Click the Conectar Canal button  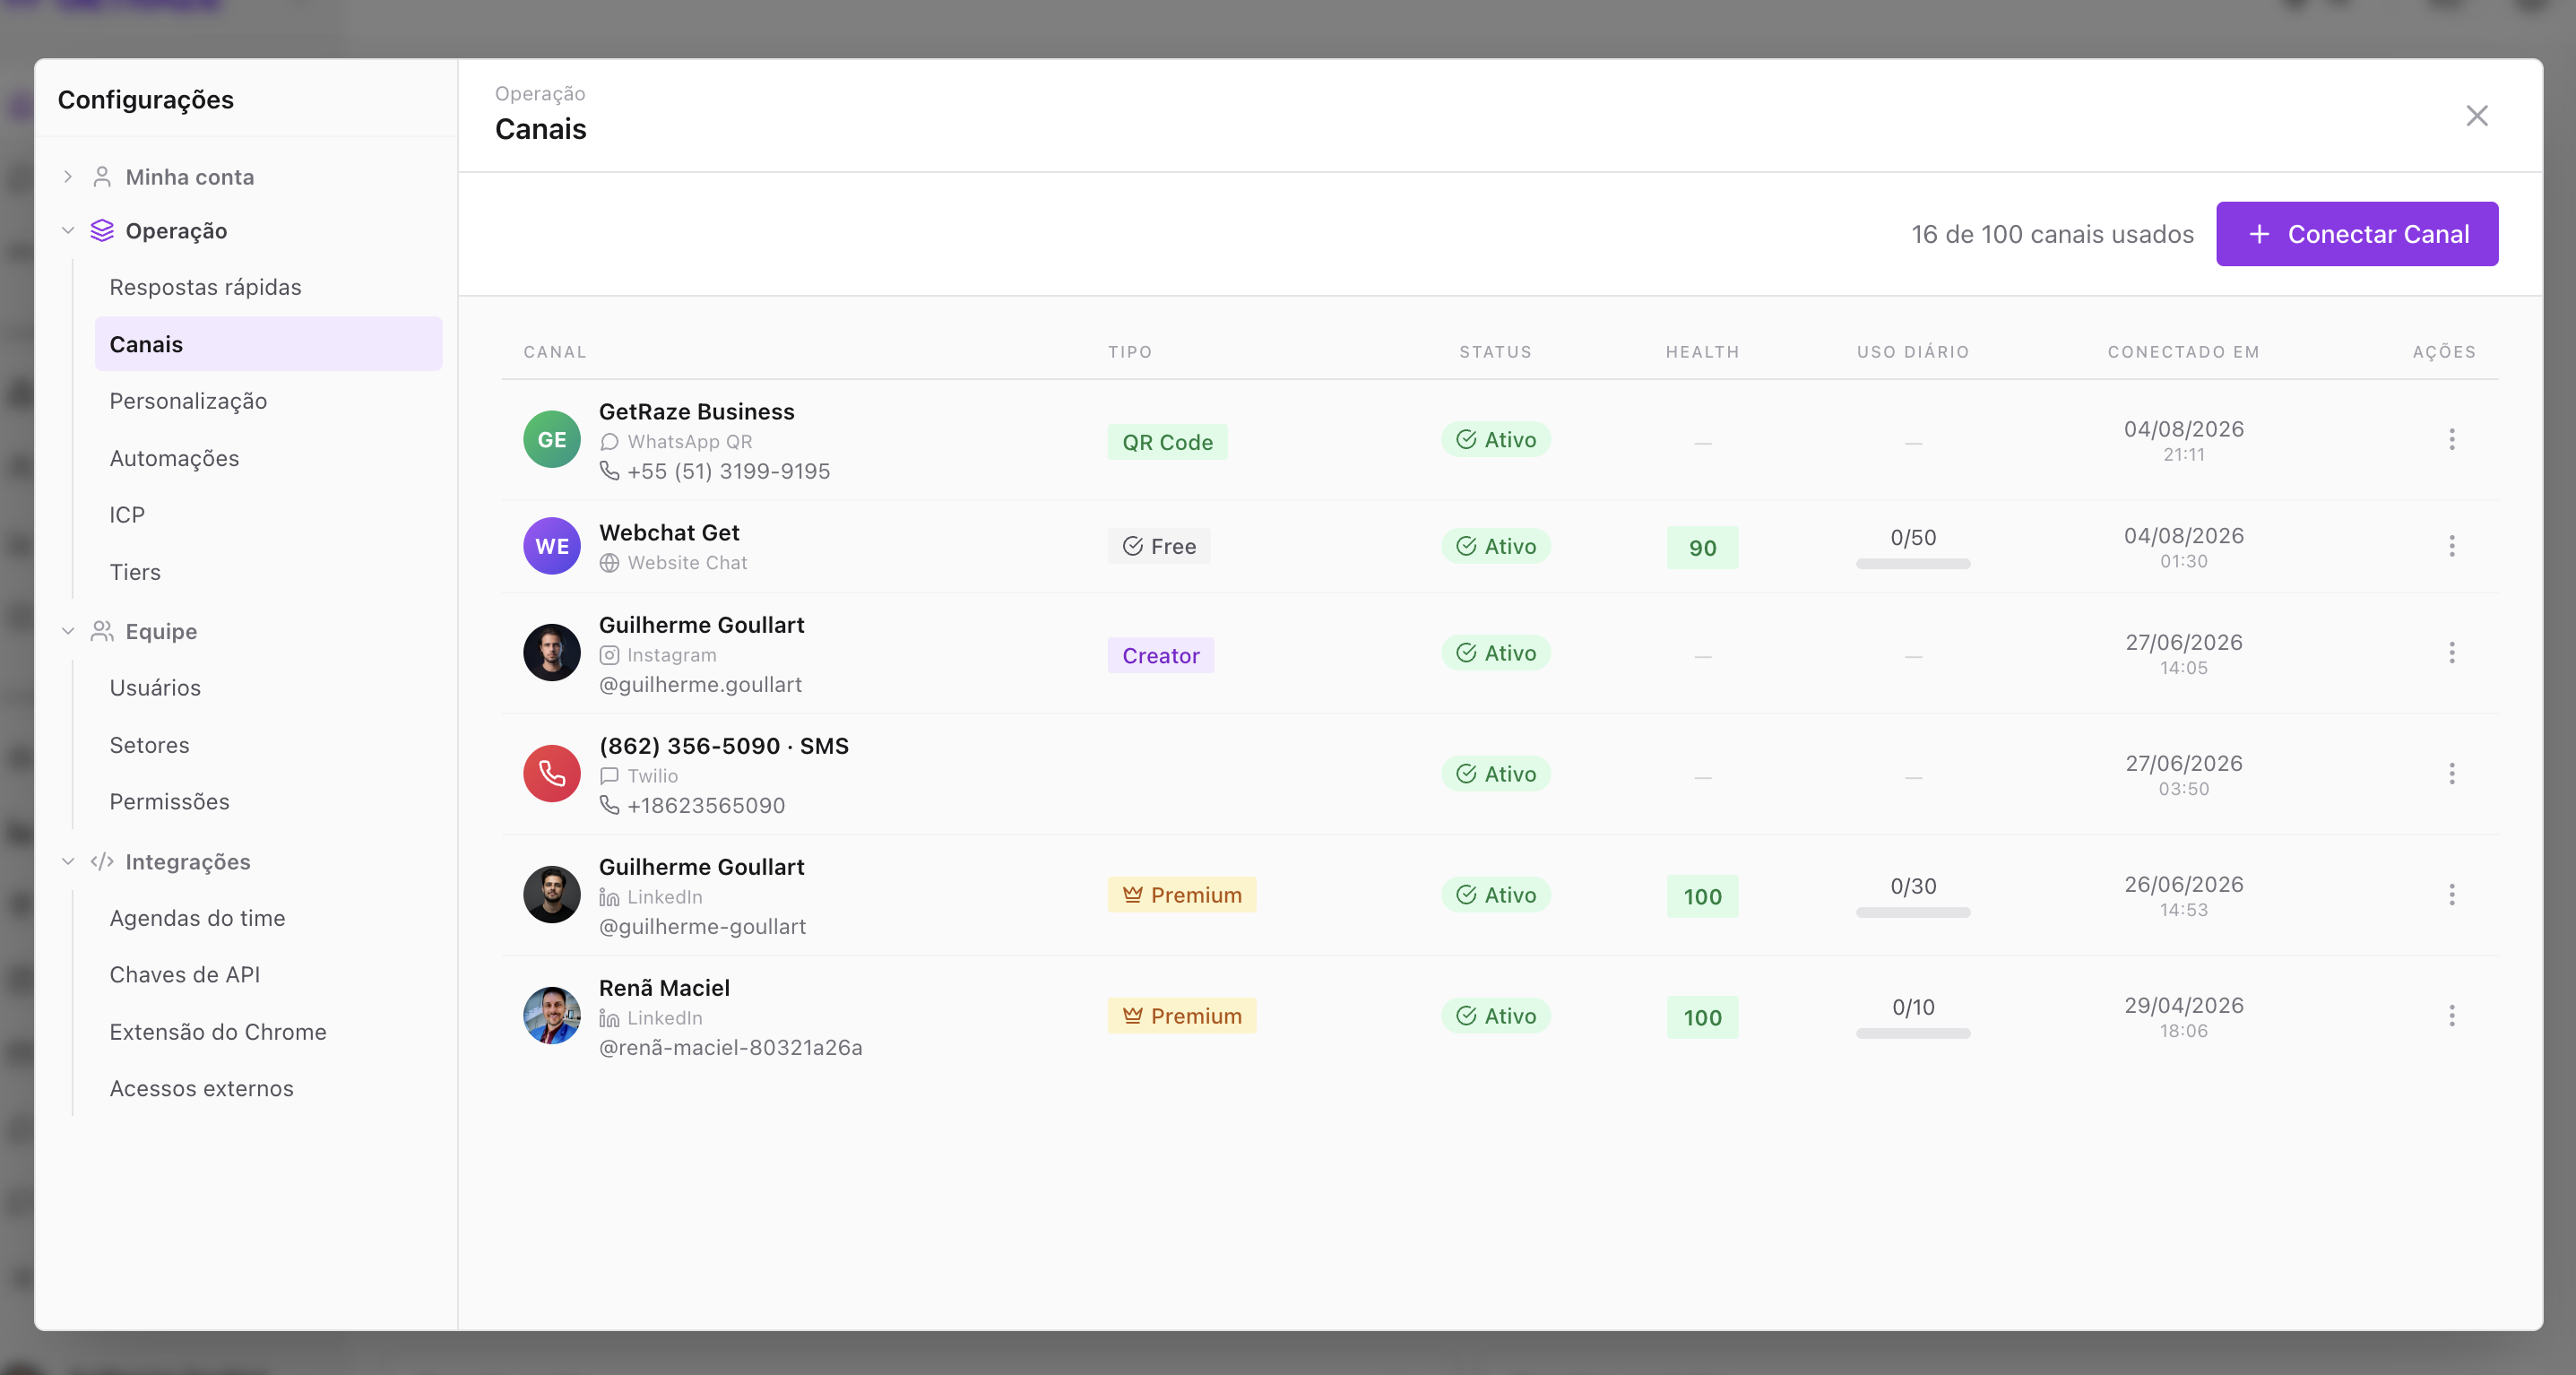(x=2356, y=235)
